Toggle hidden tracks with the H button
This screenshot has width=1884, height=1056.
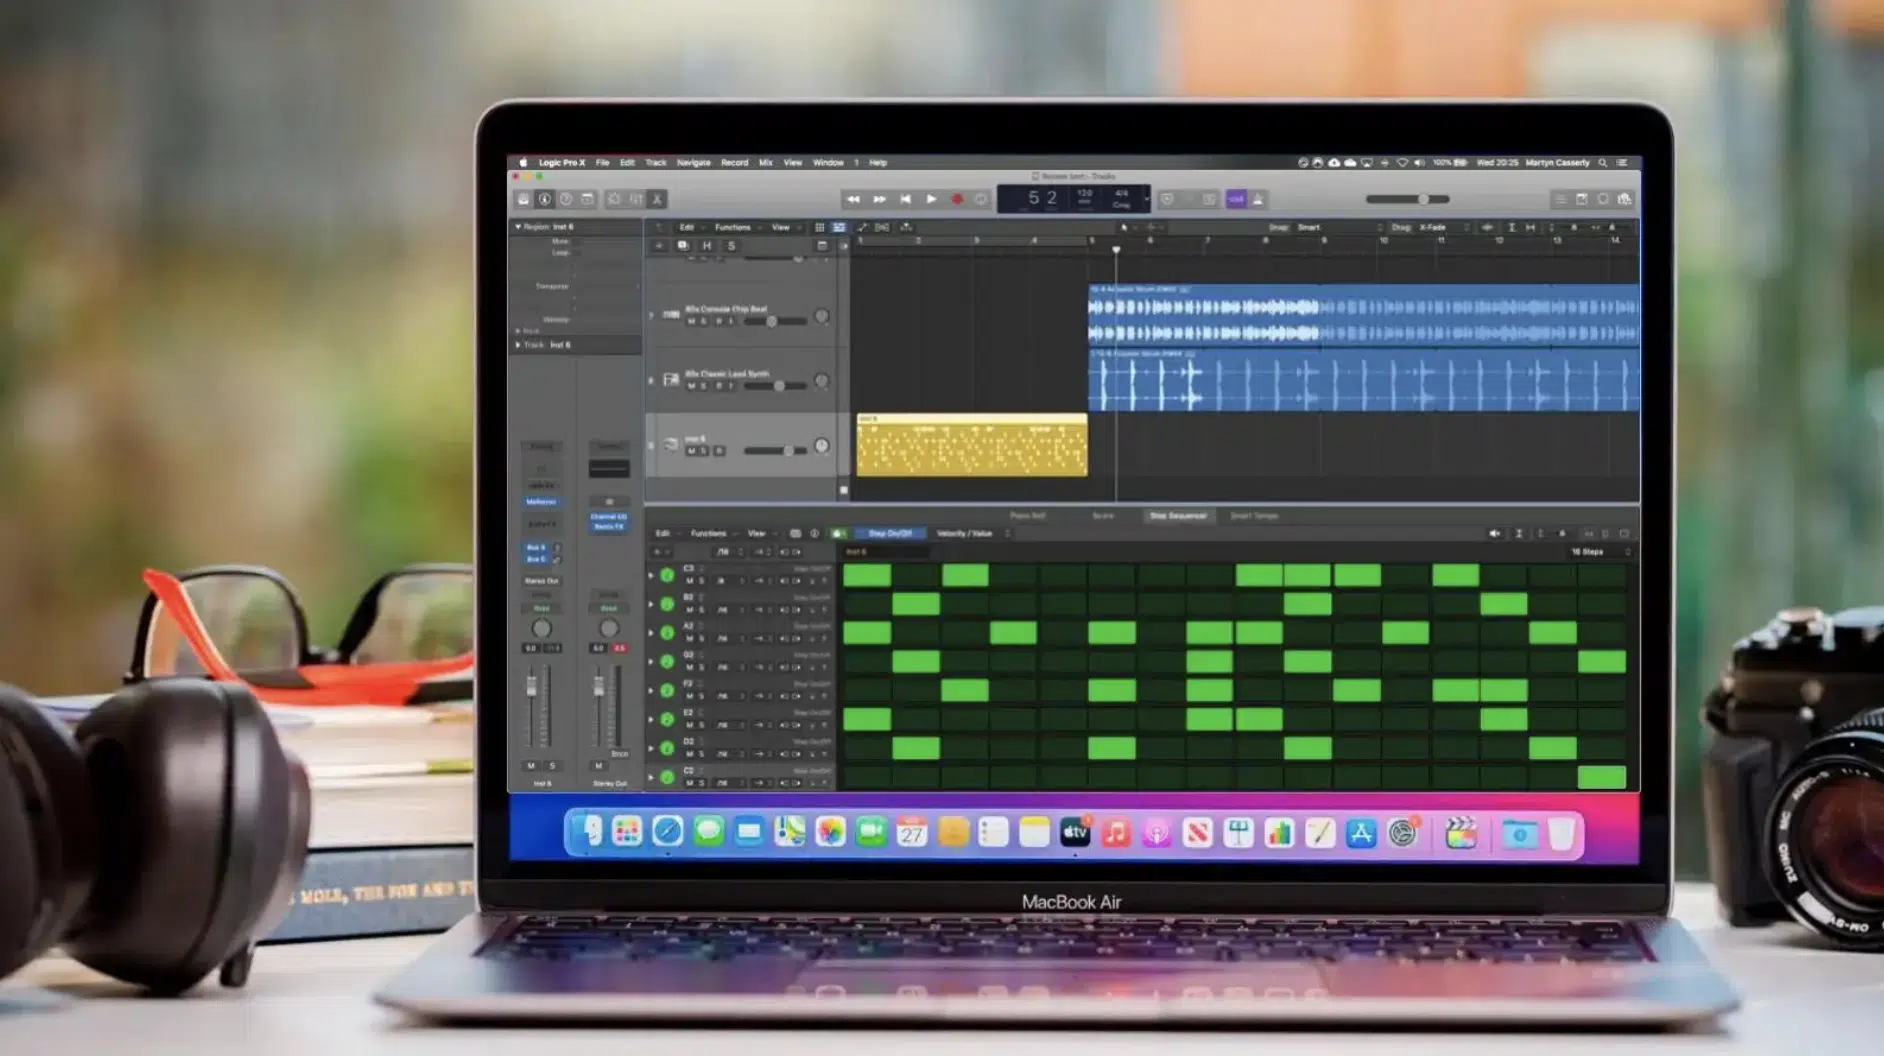pyautogui.click(x=707, y=245)
